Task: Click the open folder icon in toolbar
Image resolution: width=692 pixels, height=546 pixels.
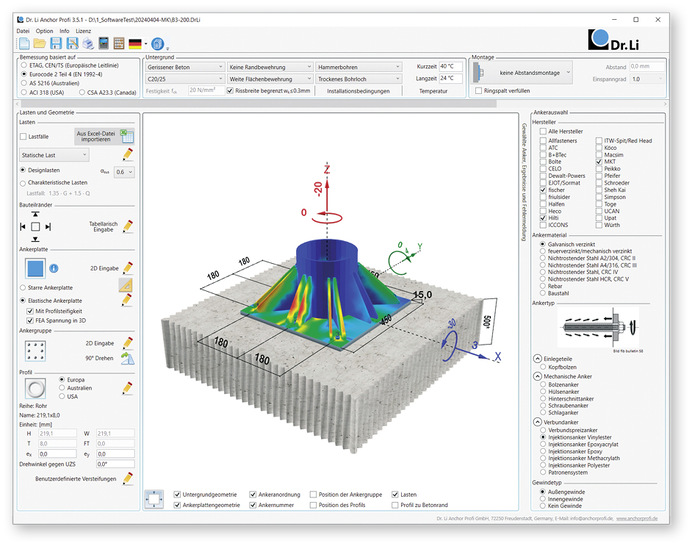Action: click(x=41, y=44)
